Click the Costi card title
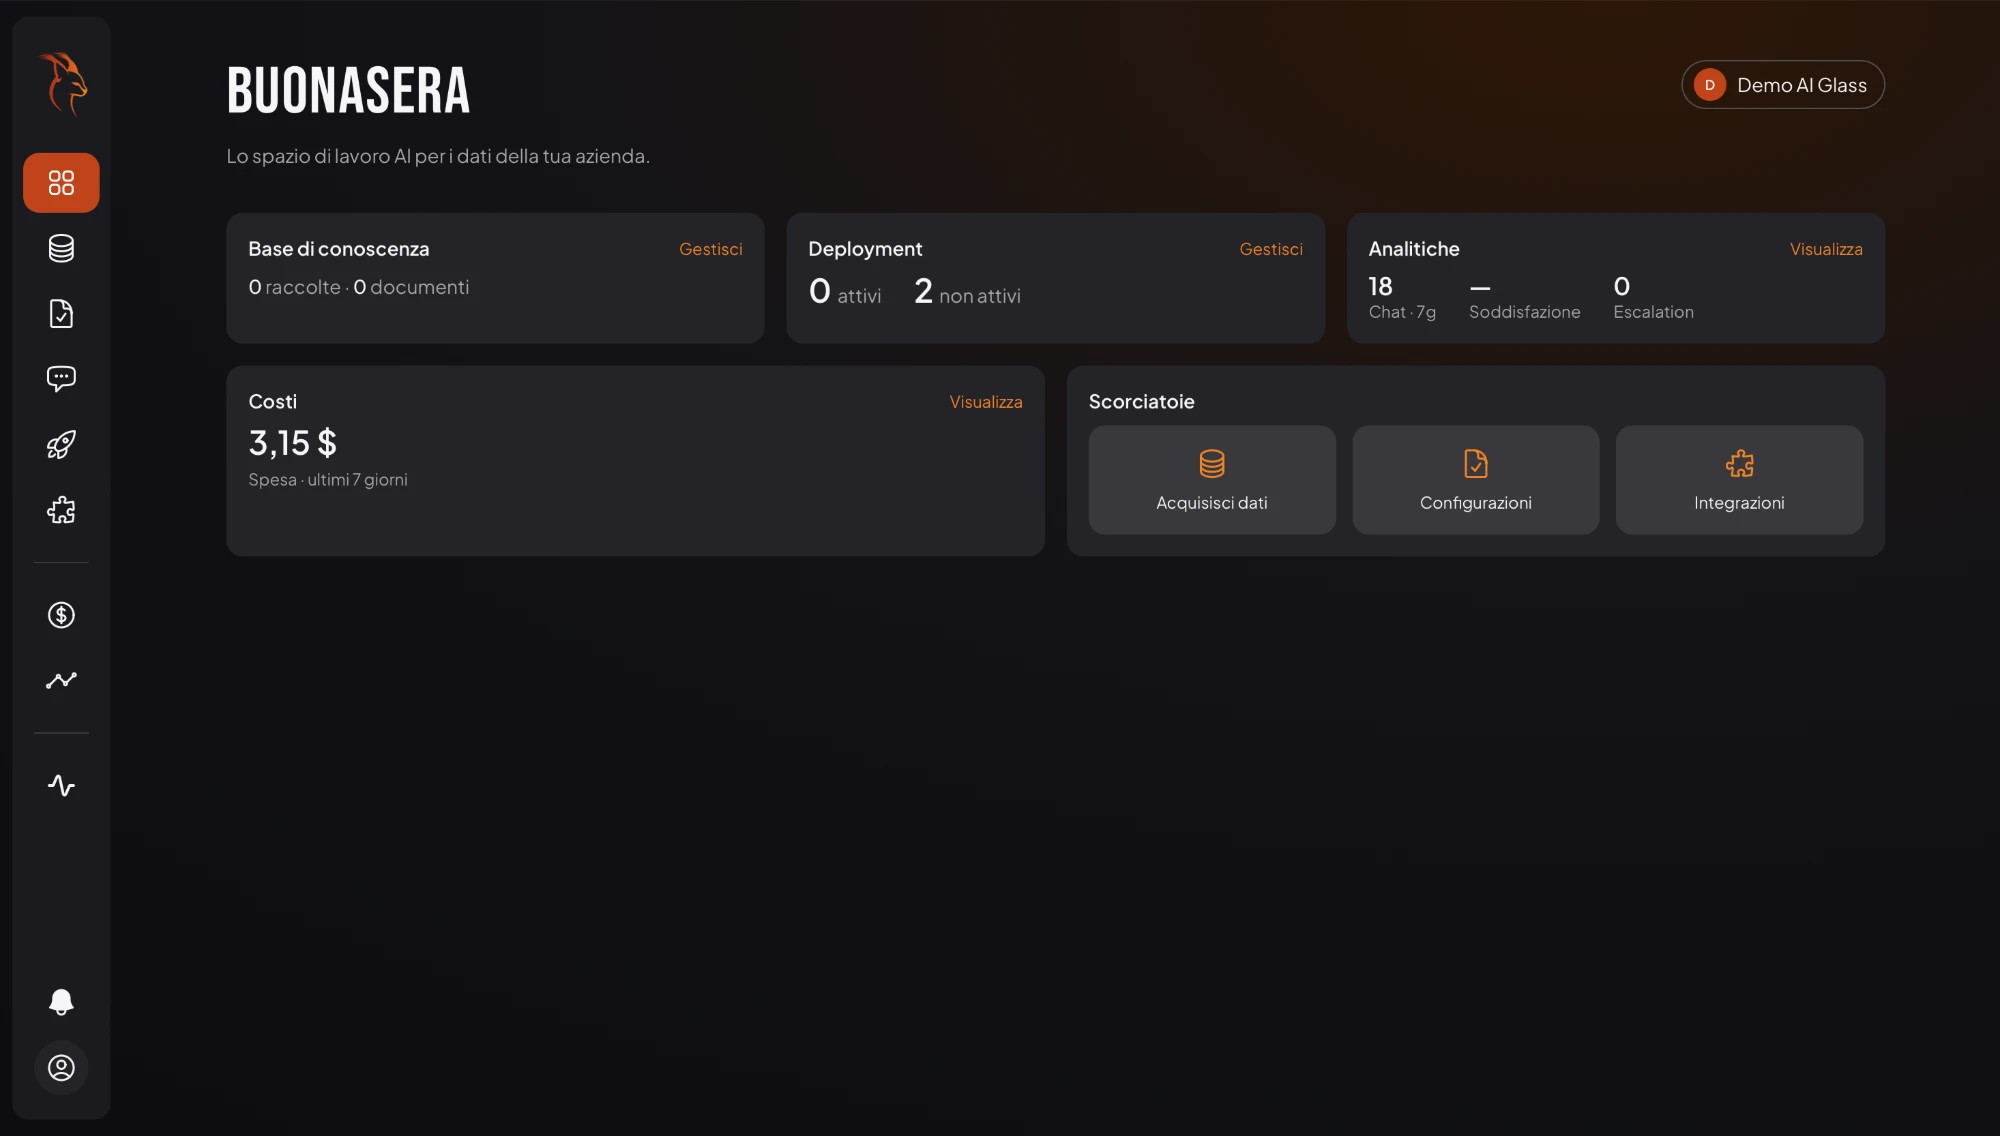Screen dimensions: 2000x1136 point(273,402)
